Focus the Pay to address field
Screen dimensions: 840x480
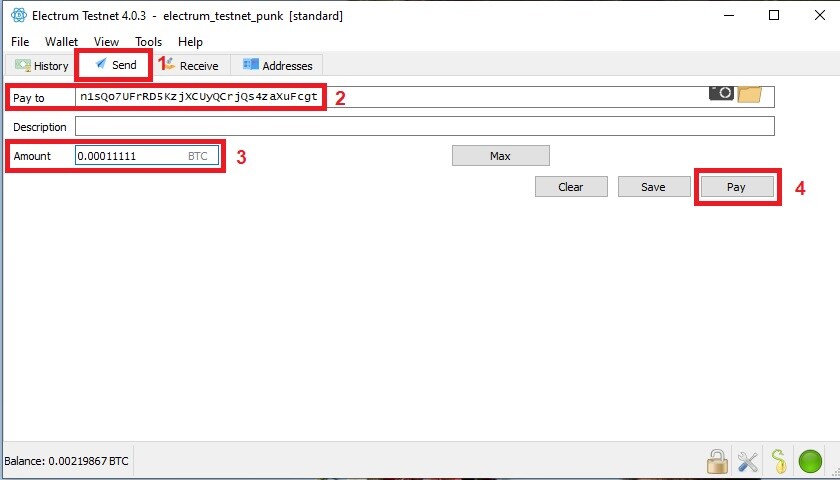pos(424,97)
